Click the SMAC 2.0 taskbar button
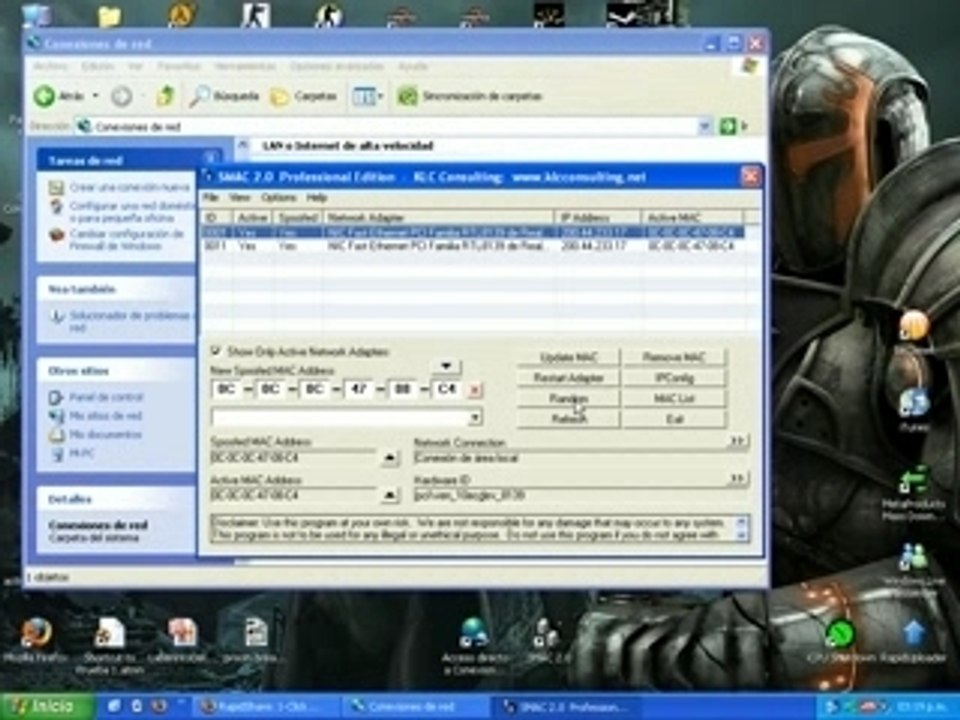The width and height of the screenshot is (960, 720). [566, 707]
